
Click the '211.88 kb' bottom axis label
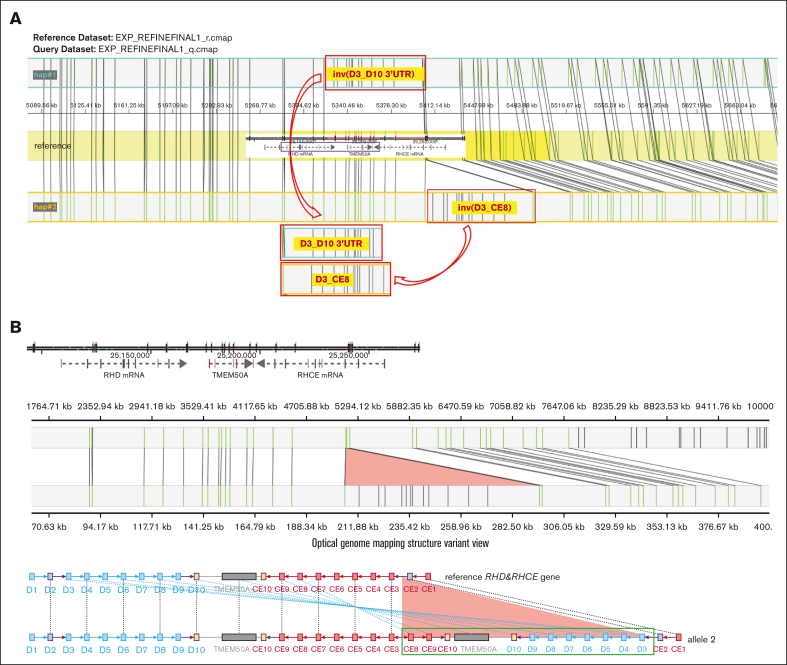[x=358, y=526]
